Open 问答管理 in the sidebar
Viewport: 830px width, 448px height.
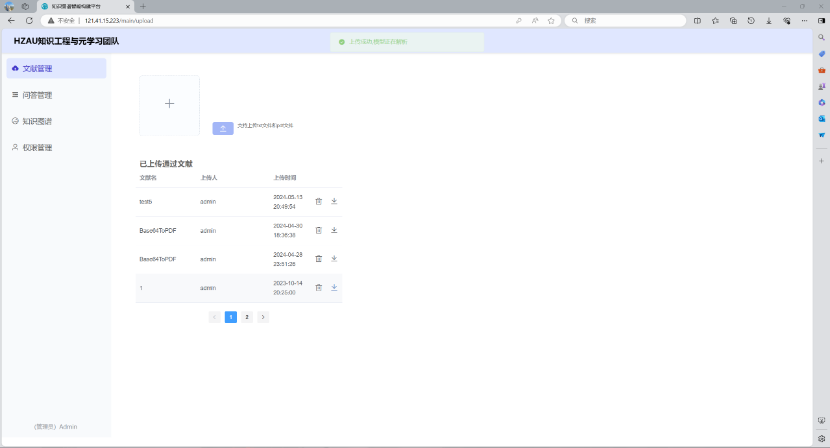[x=37, y=95]
